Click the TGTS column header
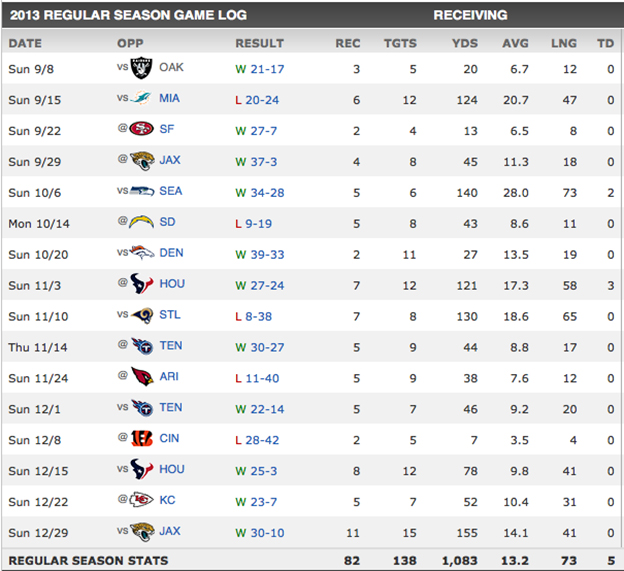 tap(400, 43)
